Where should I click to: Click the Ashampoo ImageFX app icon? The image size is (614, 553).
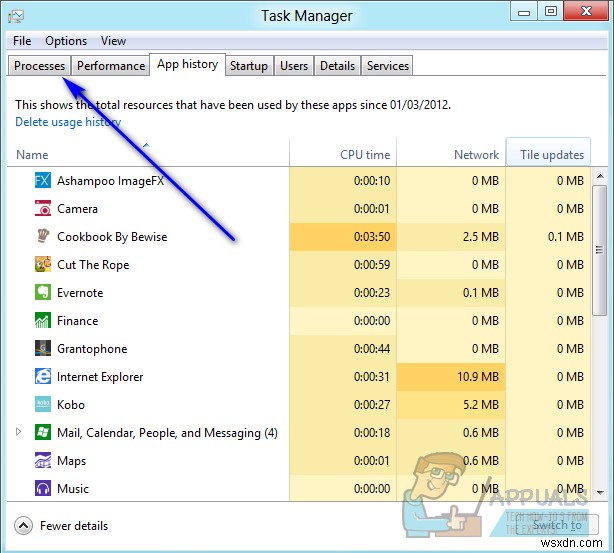[43, 181]
